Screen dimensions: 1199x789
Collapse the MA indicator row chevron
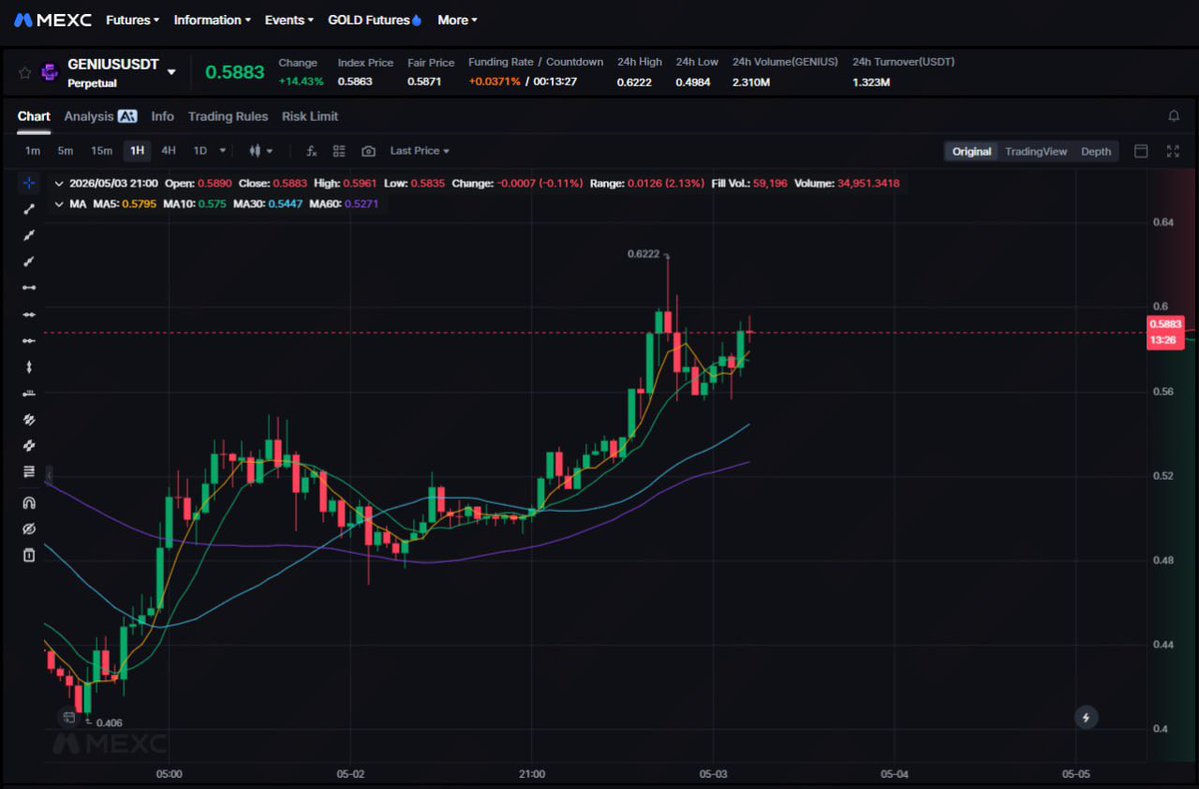pos(59,204)
